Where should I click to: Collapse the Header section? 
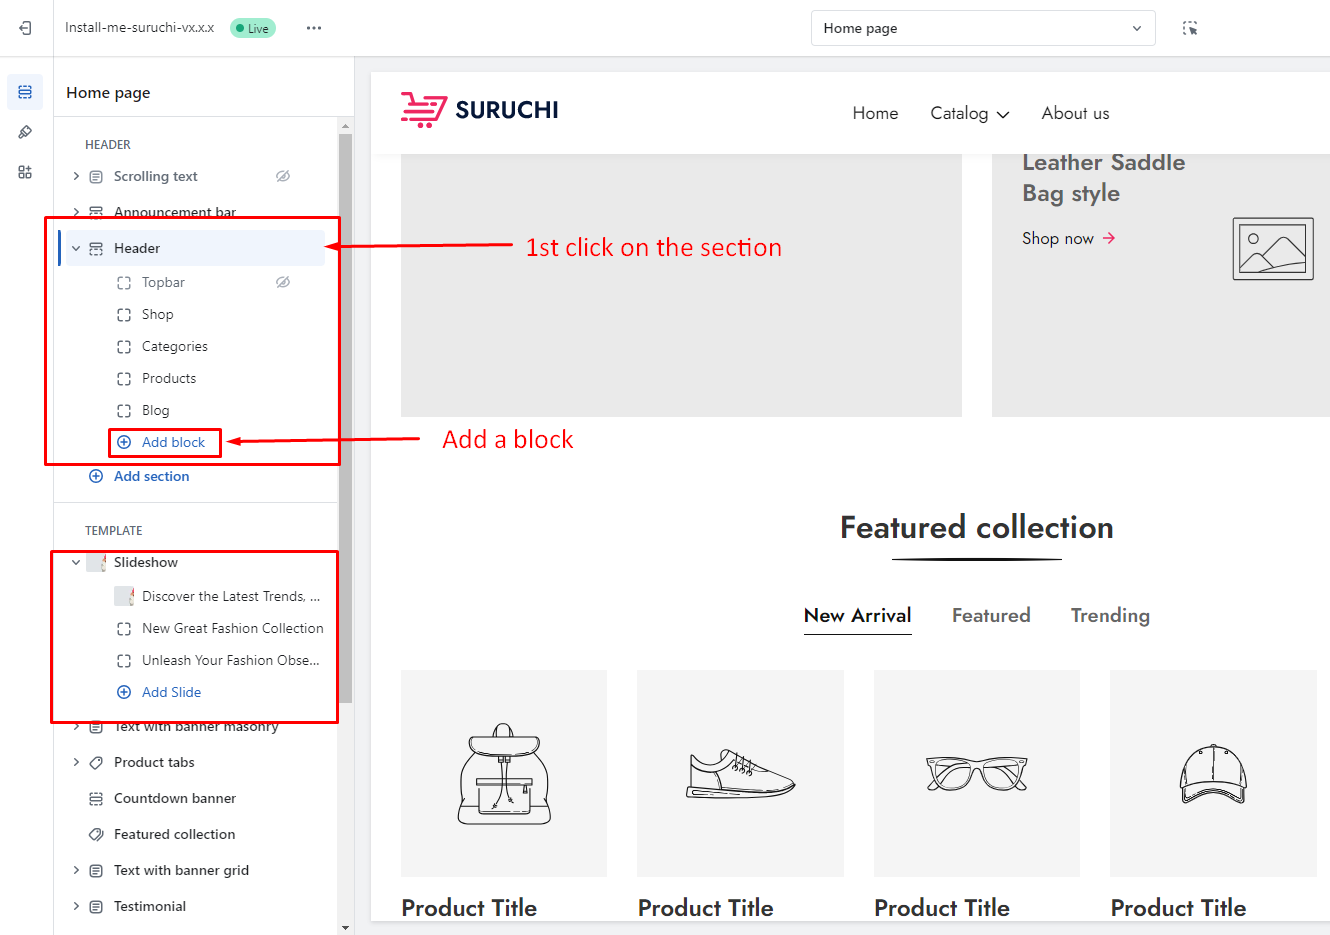pos(76,248)
